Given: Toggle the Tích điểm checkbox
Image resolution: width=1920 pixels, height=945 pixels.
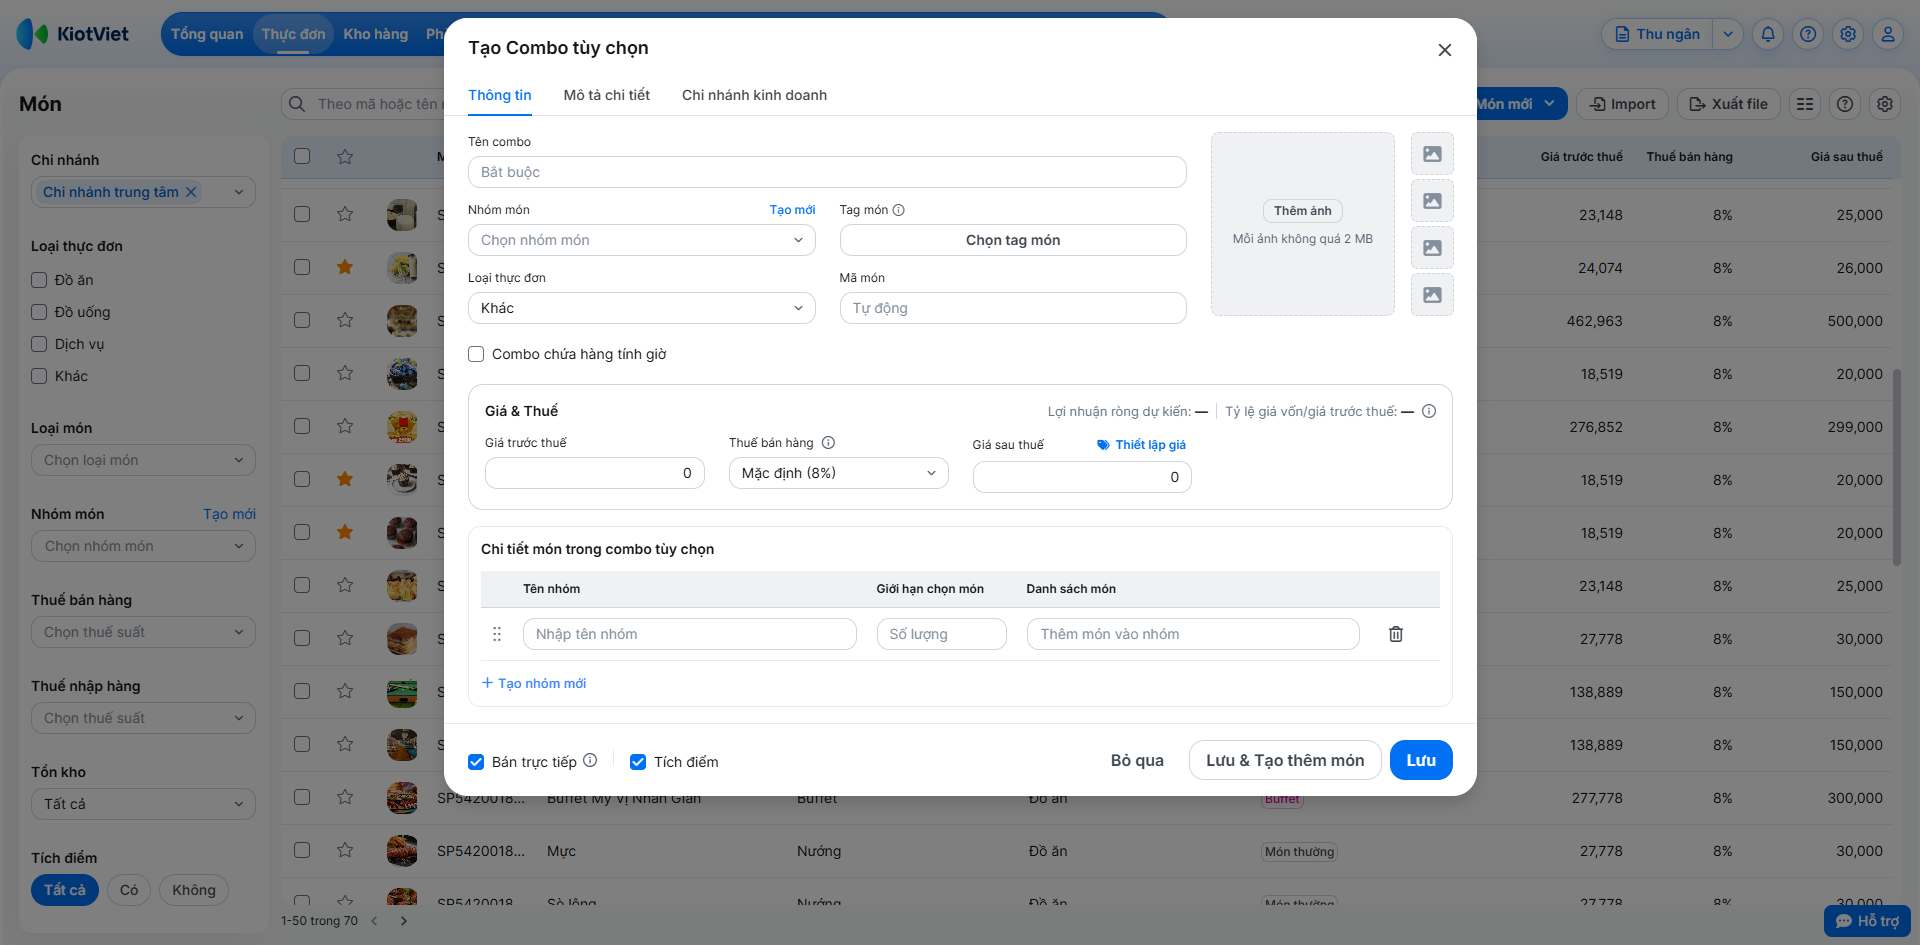Looking at the screenshot, I should [638, 762].
